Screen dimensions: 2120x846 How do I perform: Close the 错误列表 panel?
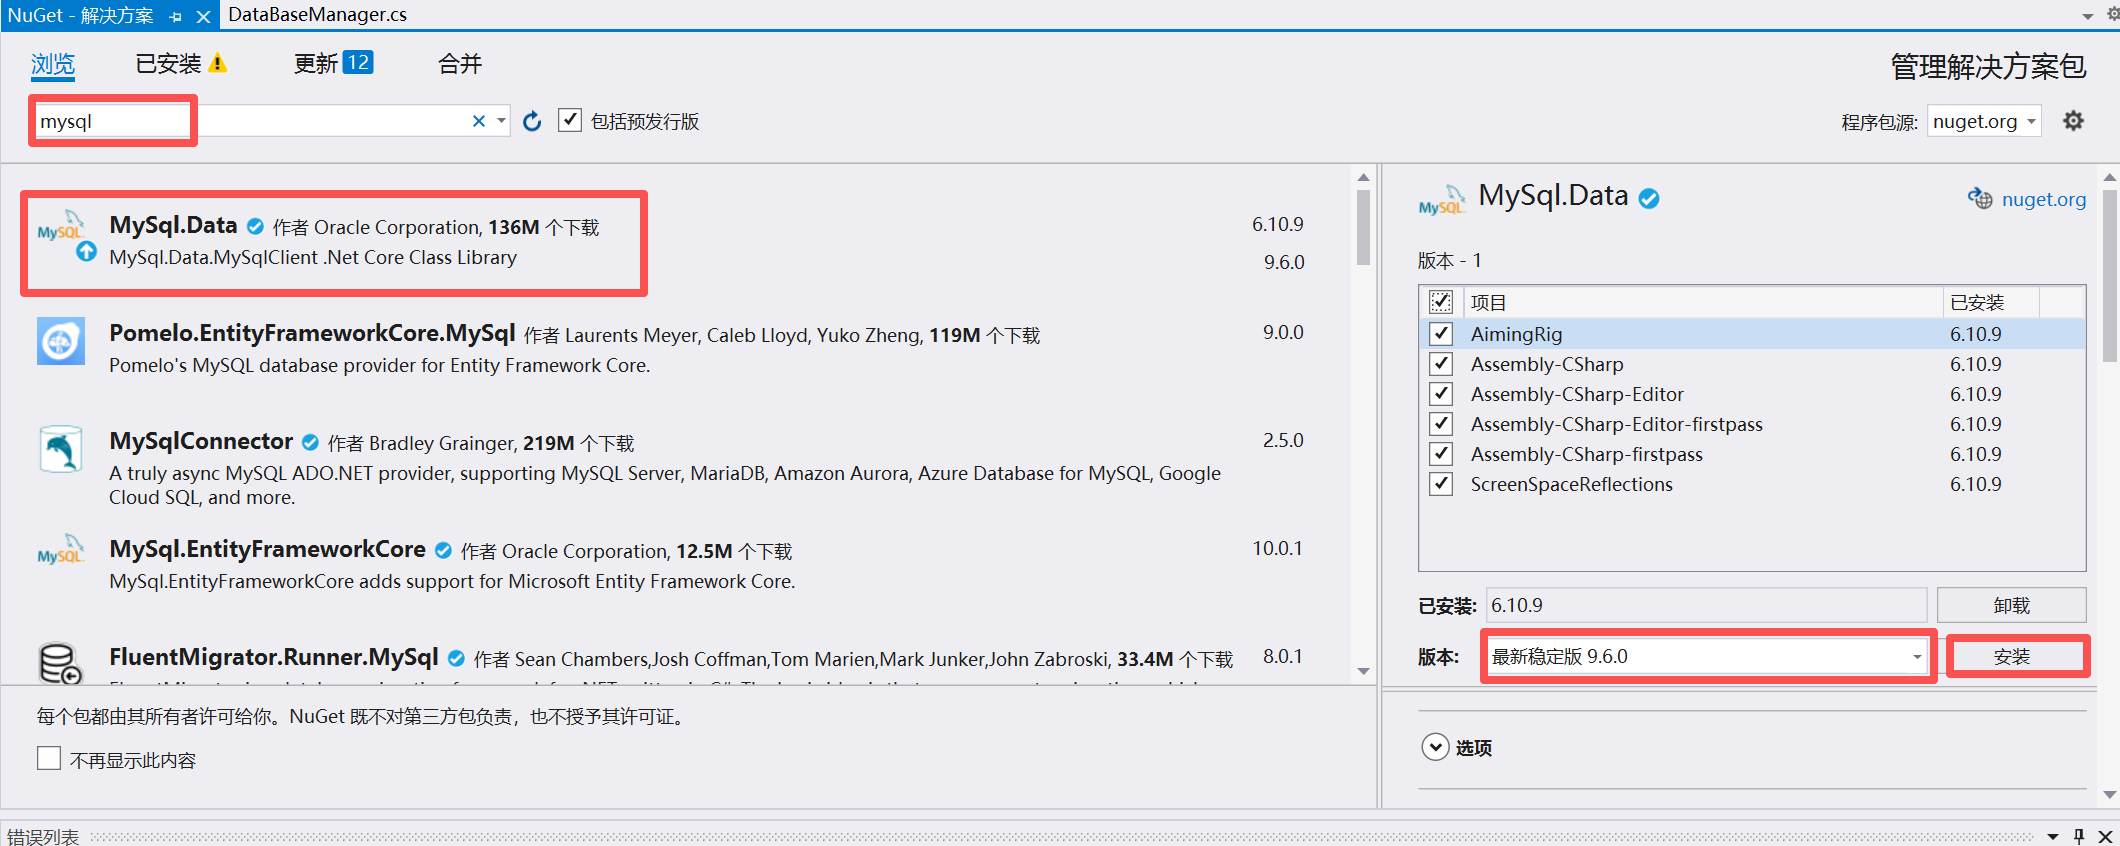(x=2105, y=836)
